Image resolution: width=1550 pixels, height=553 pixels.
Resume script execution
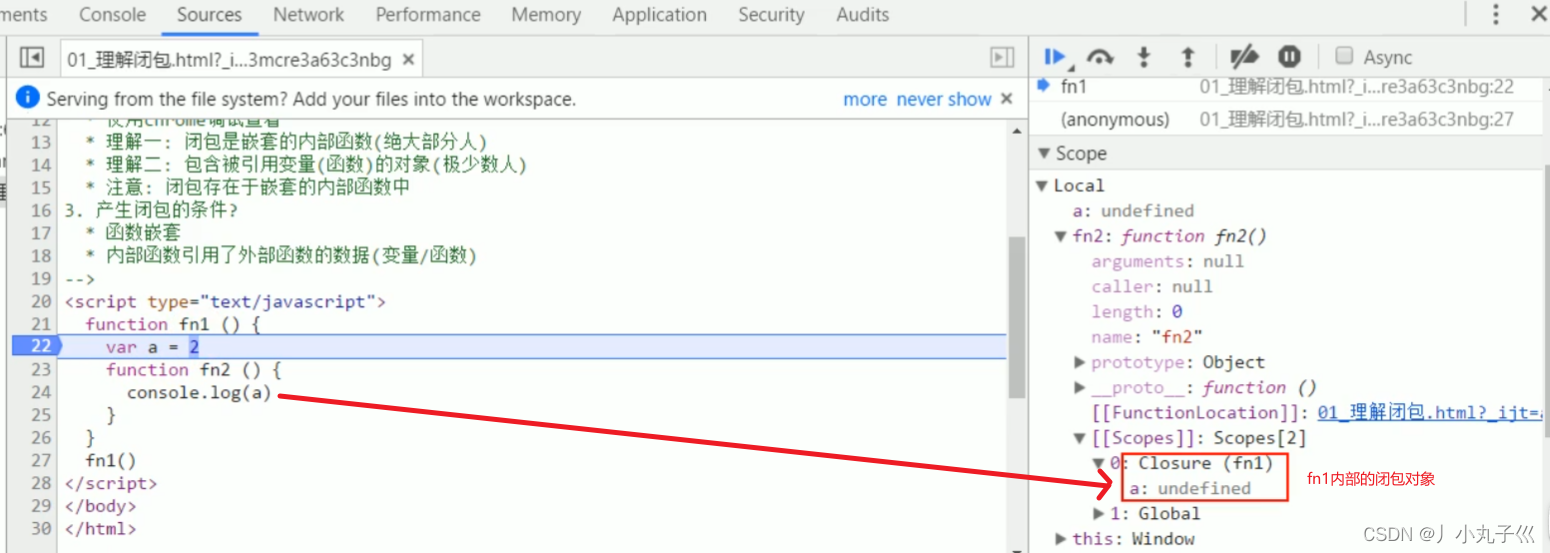click(x=1056, y=58)
